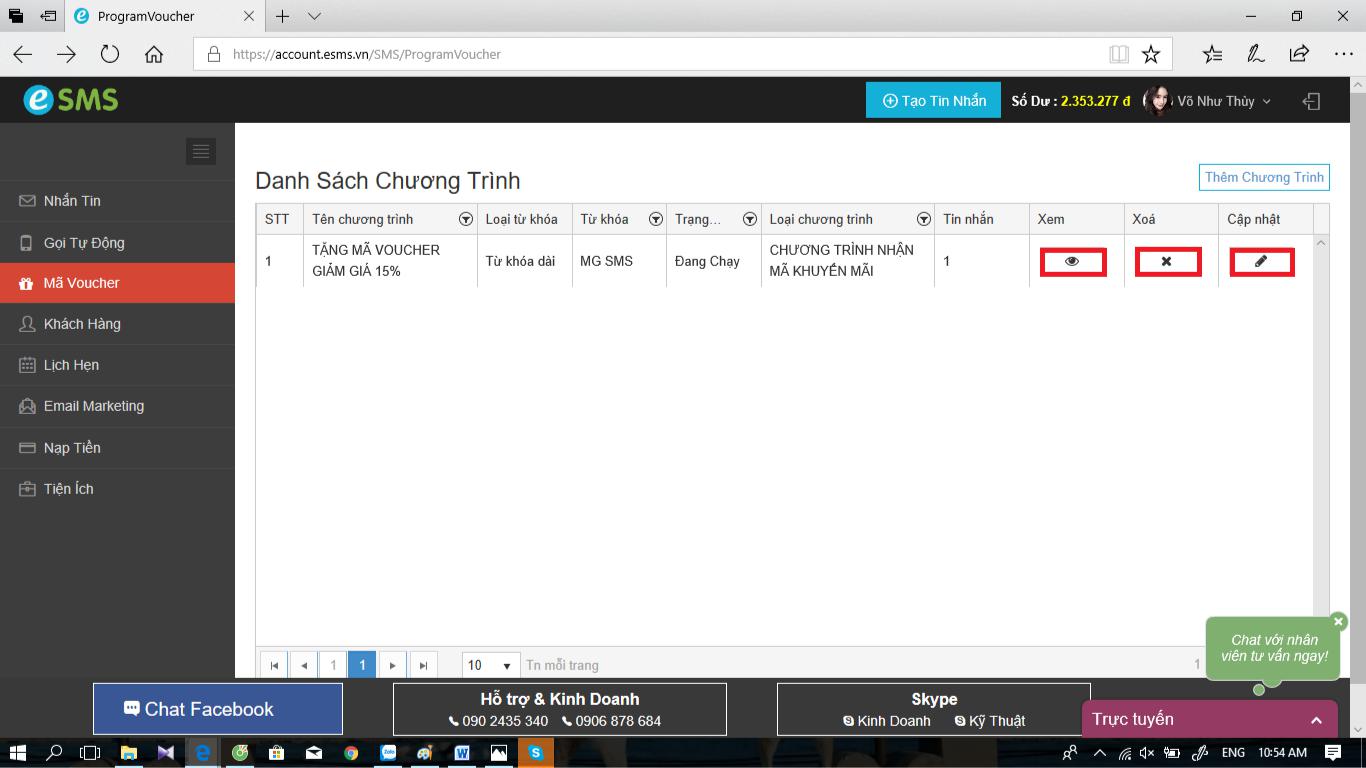Refresh the page with reload icon
Screen dimensions: 1366x768
110,54
